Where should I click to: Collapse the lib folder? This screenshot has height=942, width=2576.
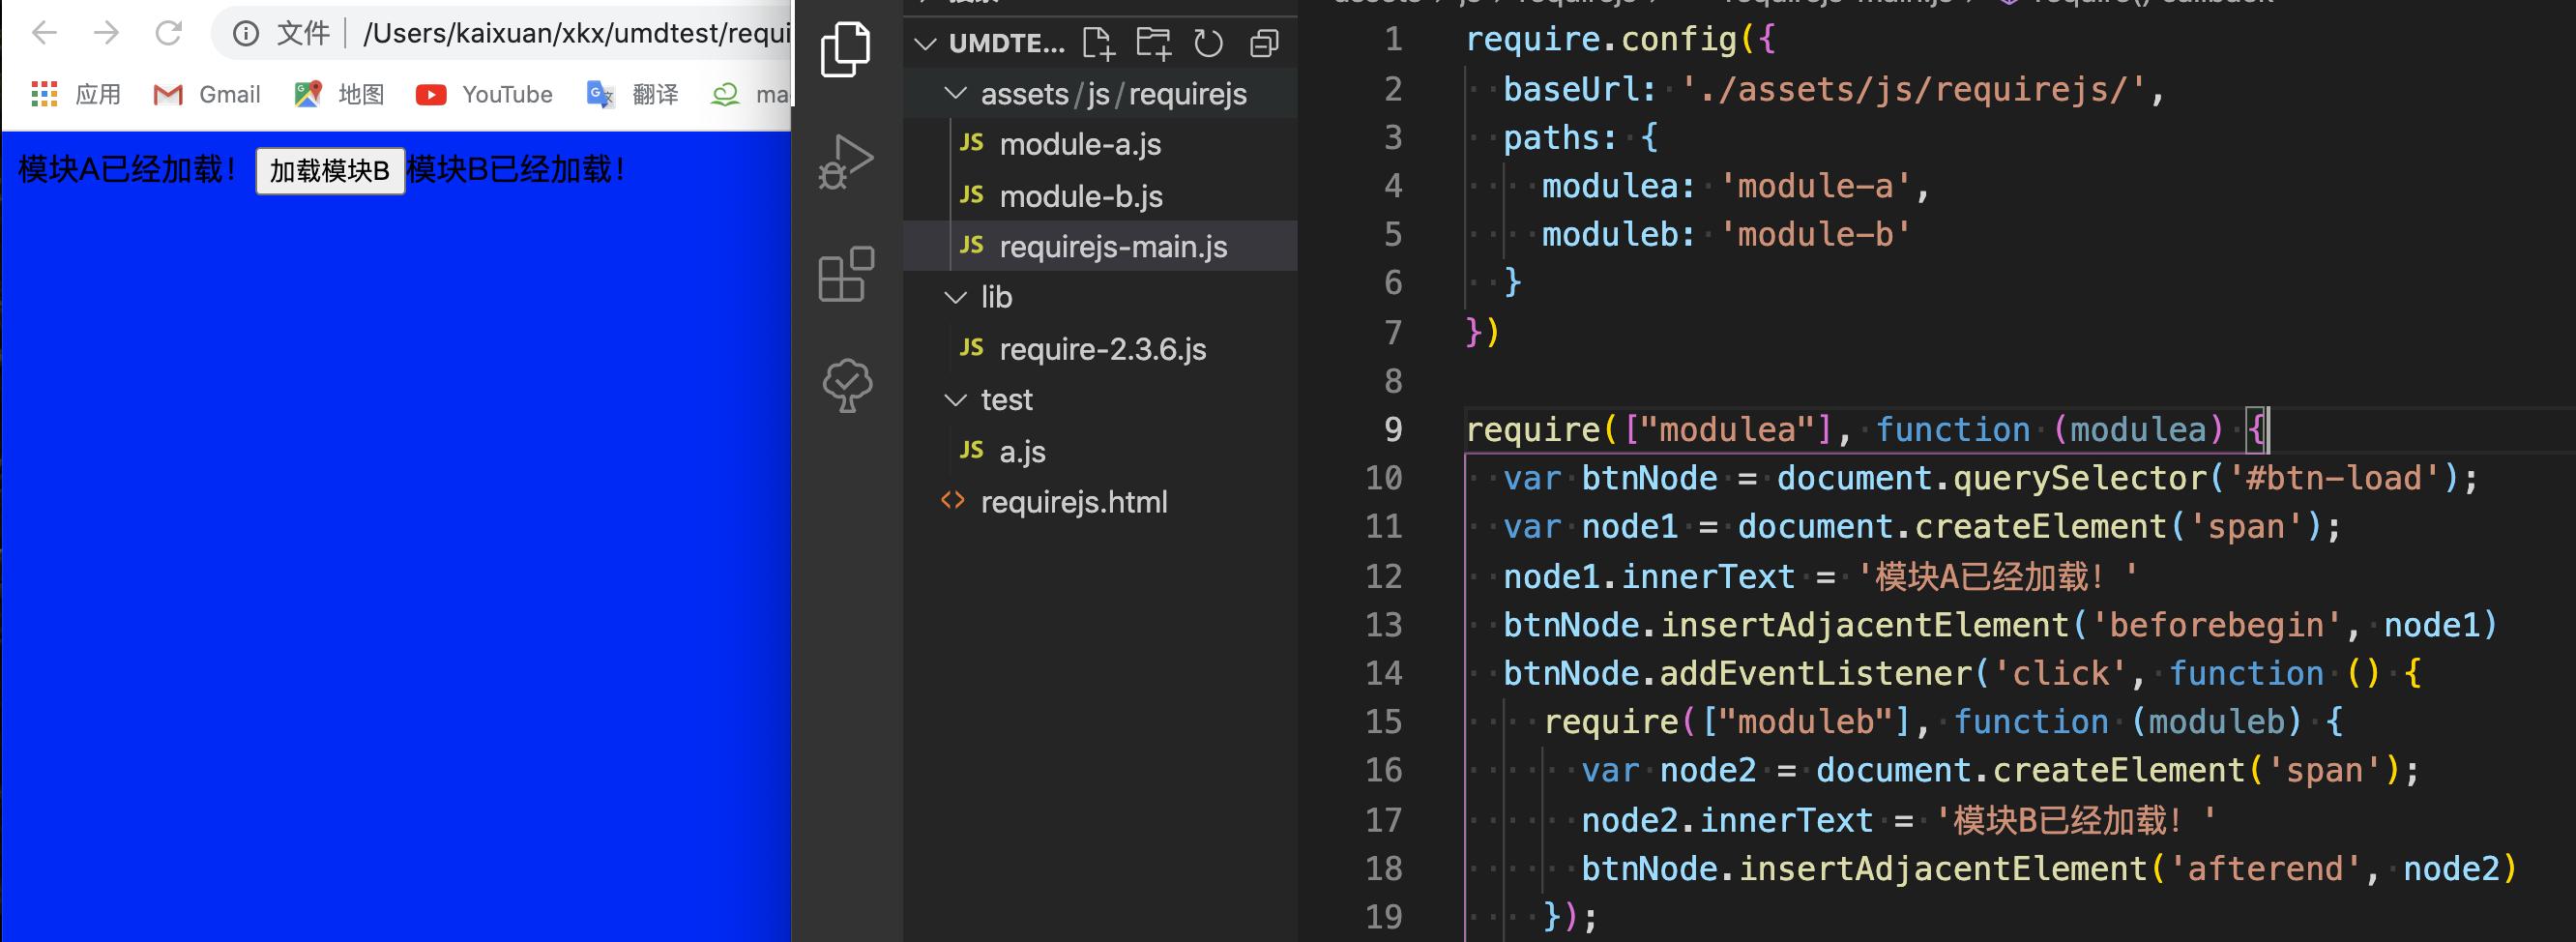point(956,297)
